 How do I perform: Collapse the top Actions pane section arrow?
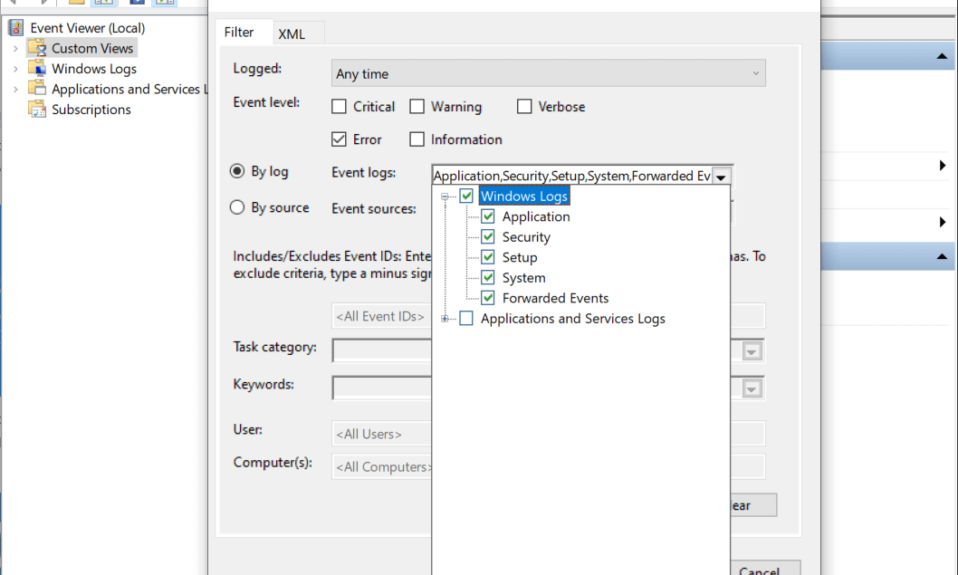[942, 57]
